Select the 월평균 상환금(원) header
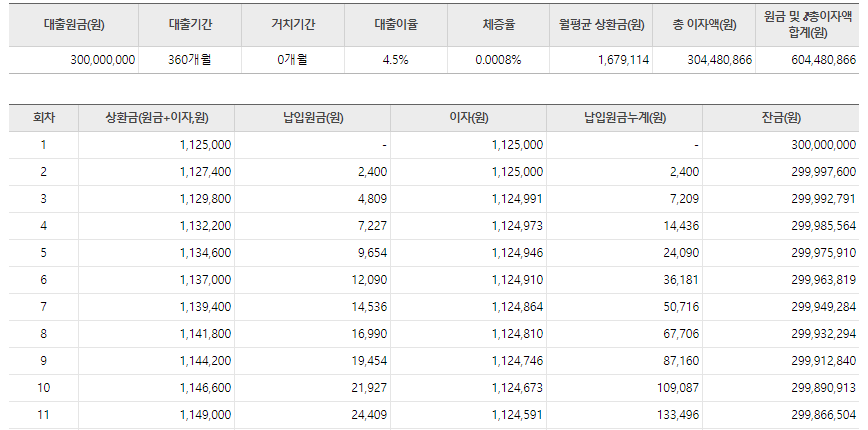 point(601,25)
